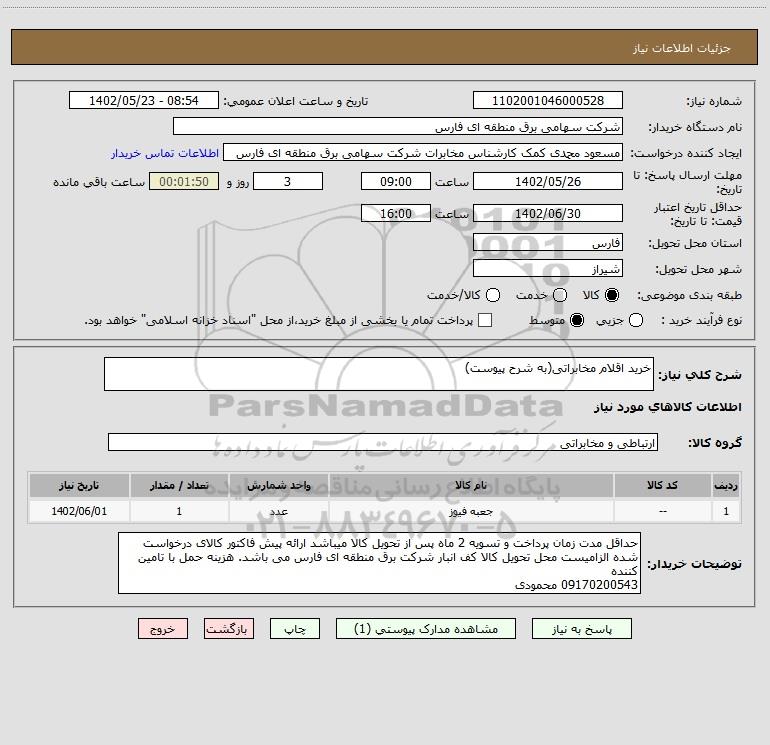
Task: Click the نام کالا column header
Action: [x=471, y=485]
